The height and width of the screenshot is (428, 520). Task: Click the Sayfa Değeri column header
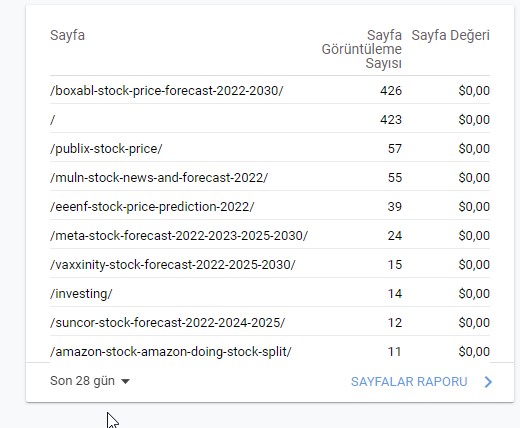[450, 35]
